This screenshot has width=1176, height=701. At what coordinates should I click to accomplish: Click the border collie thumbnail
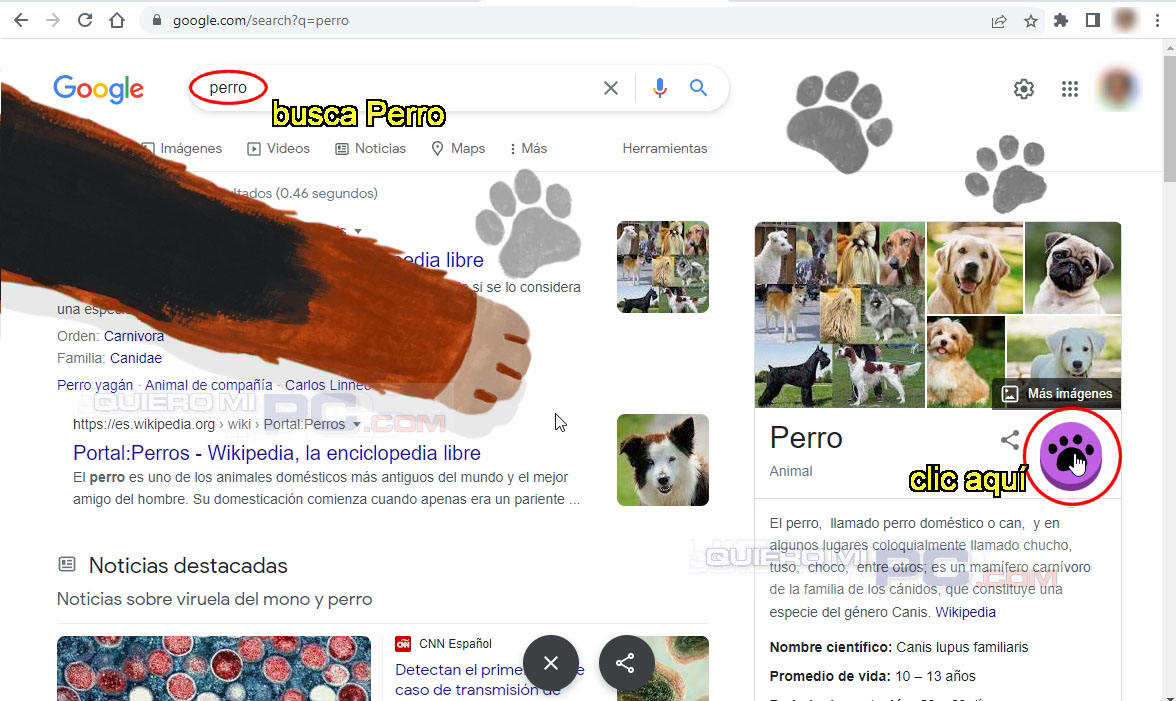coord(663,460)
